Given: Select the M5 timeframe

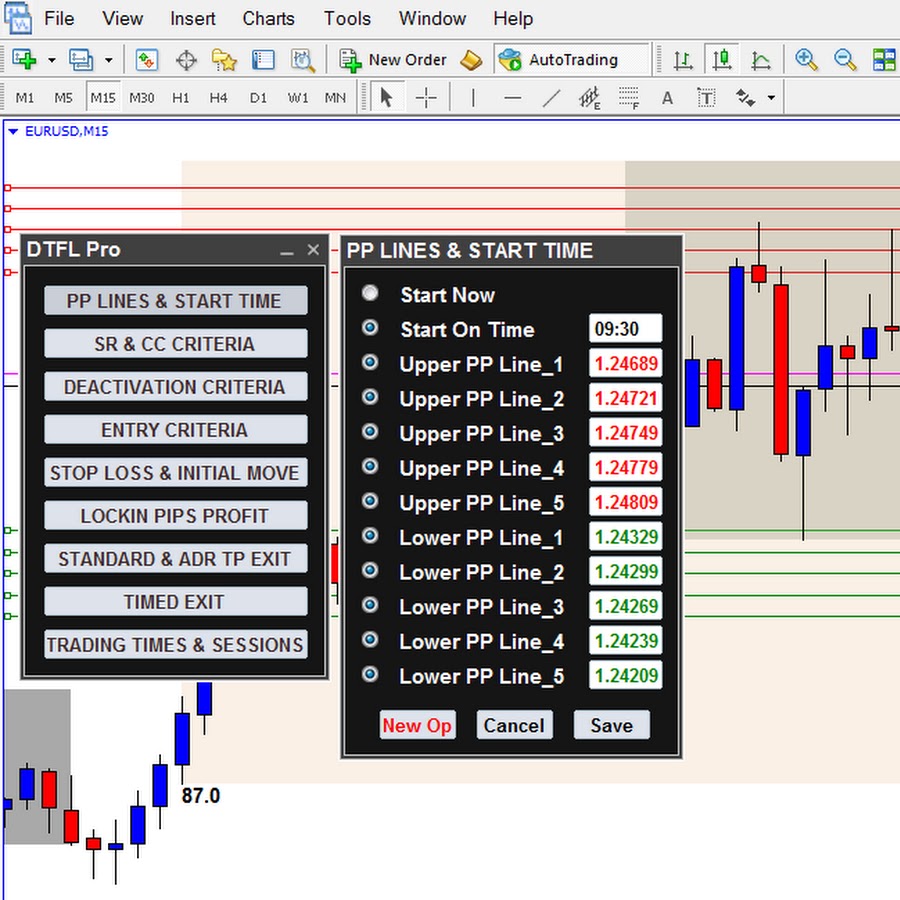Looking at the screenshot, I should point(63,98).
